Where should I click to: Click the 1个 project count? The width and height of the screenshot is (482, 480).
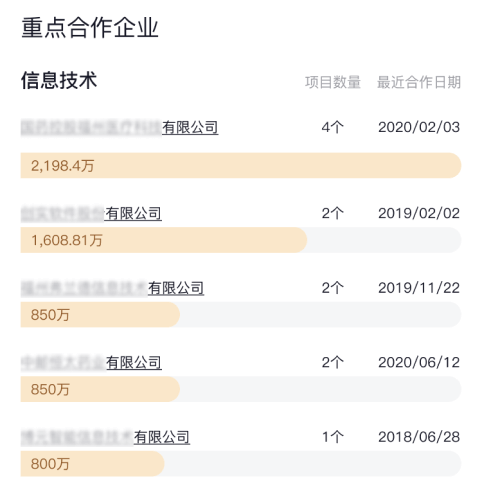point(333,437)
